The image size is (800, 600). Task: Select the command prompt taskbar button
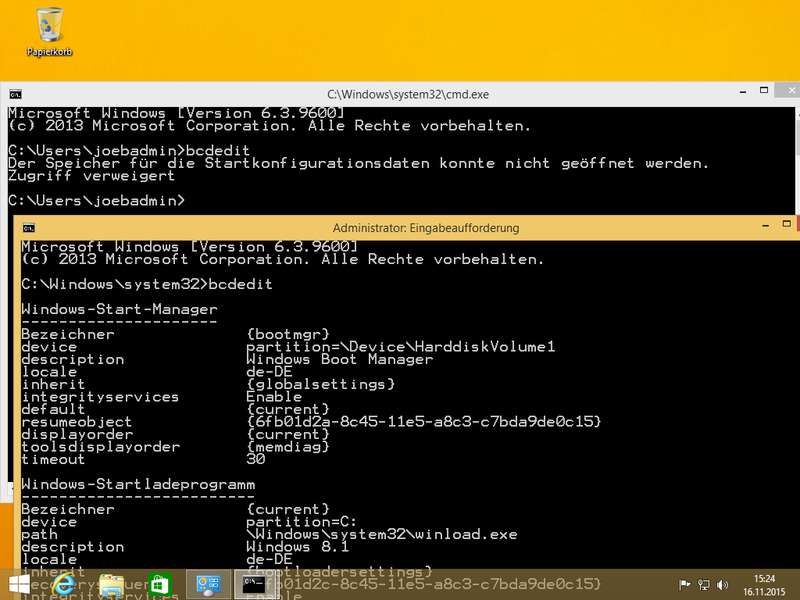click(x=255, y=584)
